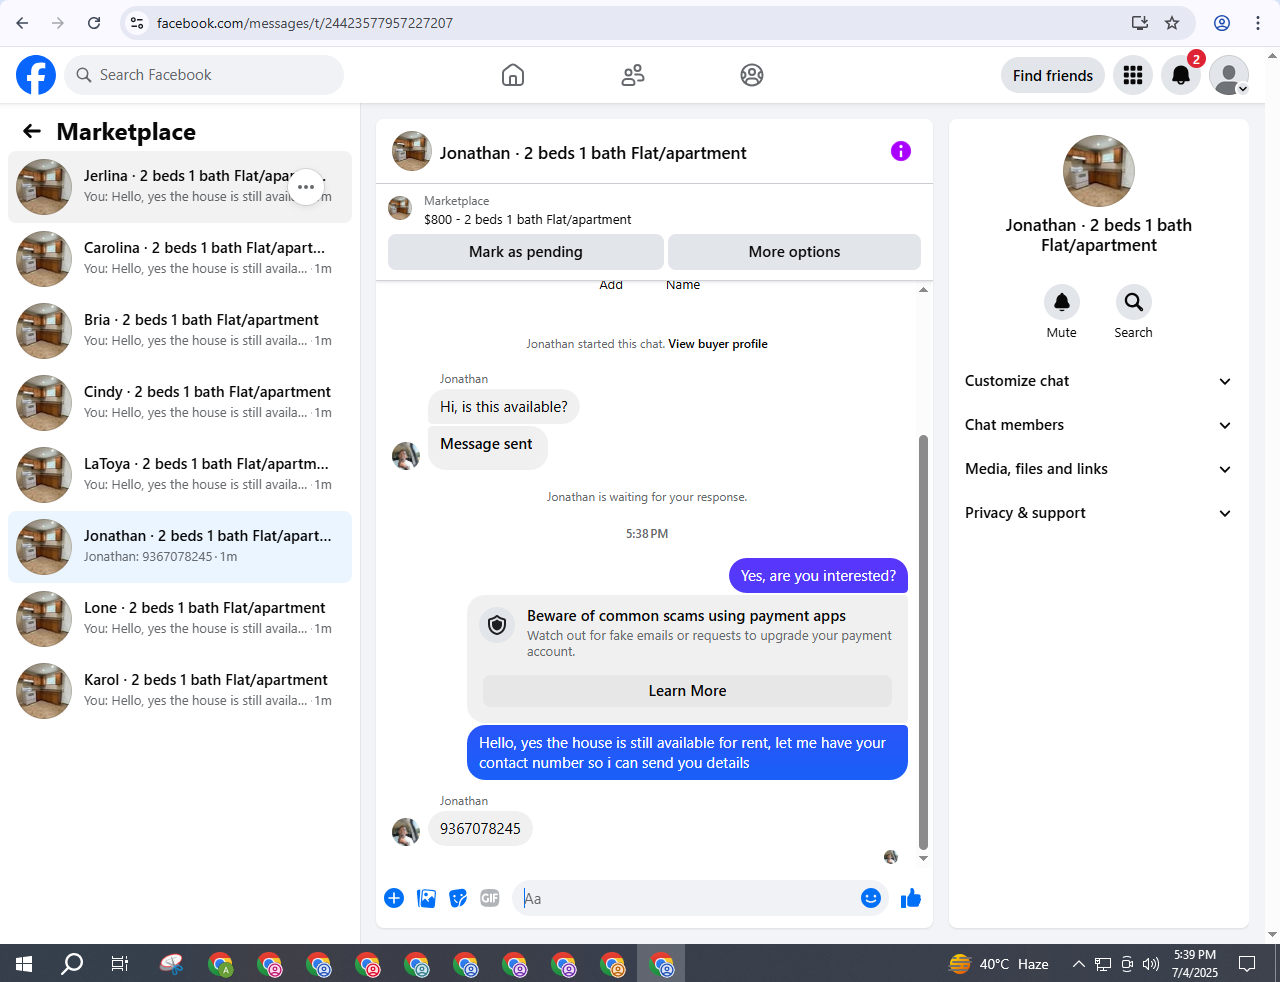Open the Windows Start menu
Viewport: 1280px width, 982px height.
pyautogui.click(x=24, y=964)
